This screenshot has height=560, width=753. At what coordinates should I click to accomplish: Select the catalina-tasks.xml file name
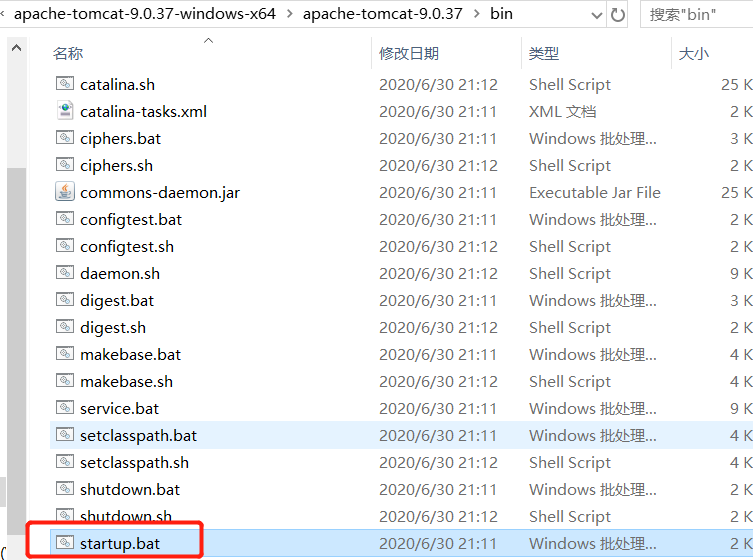coord(143,111)
